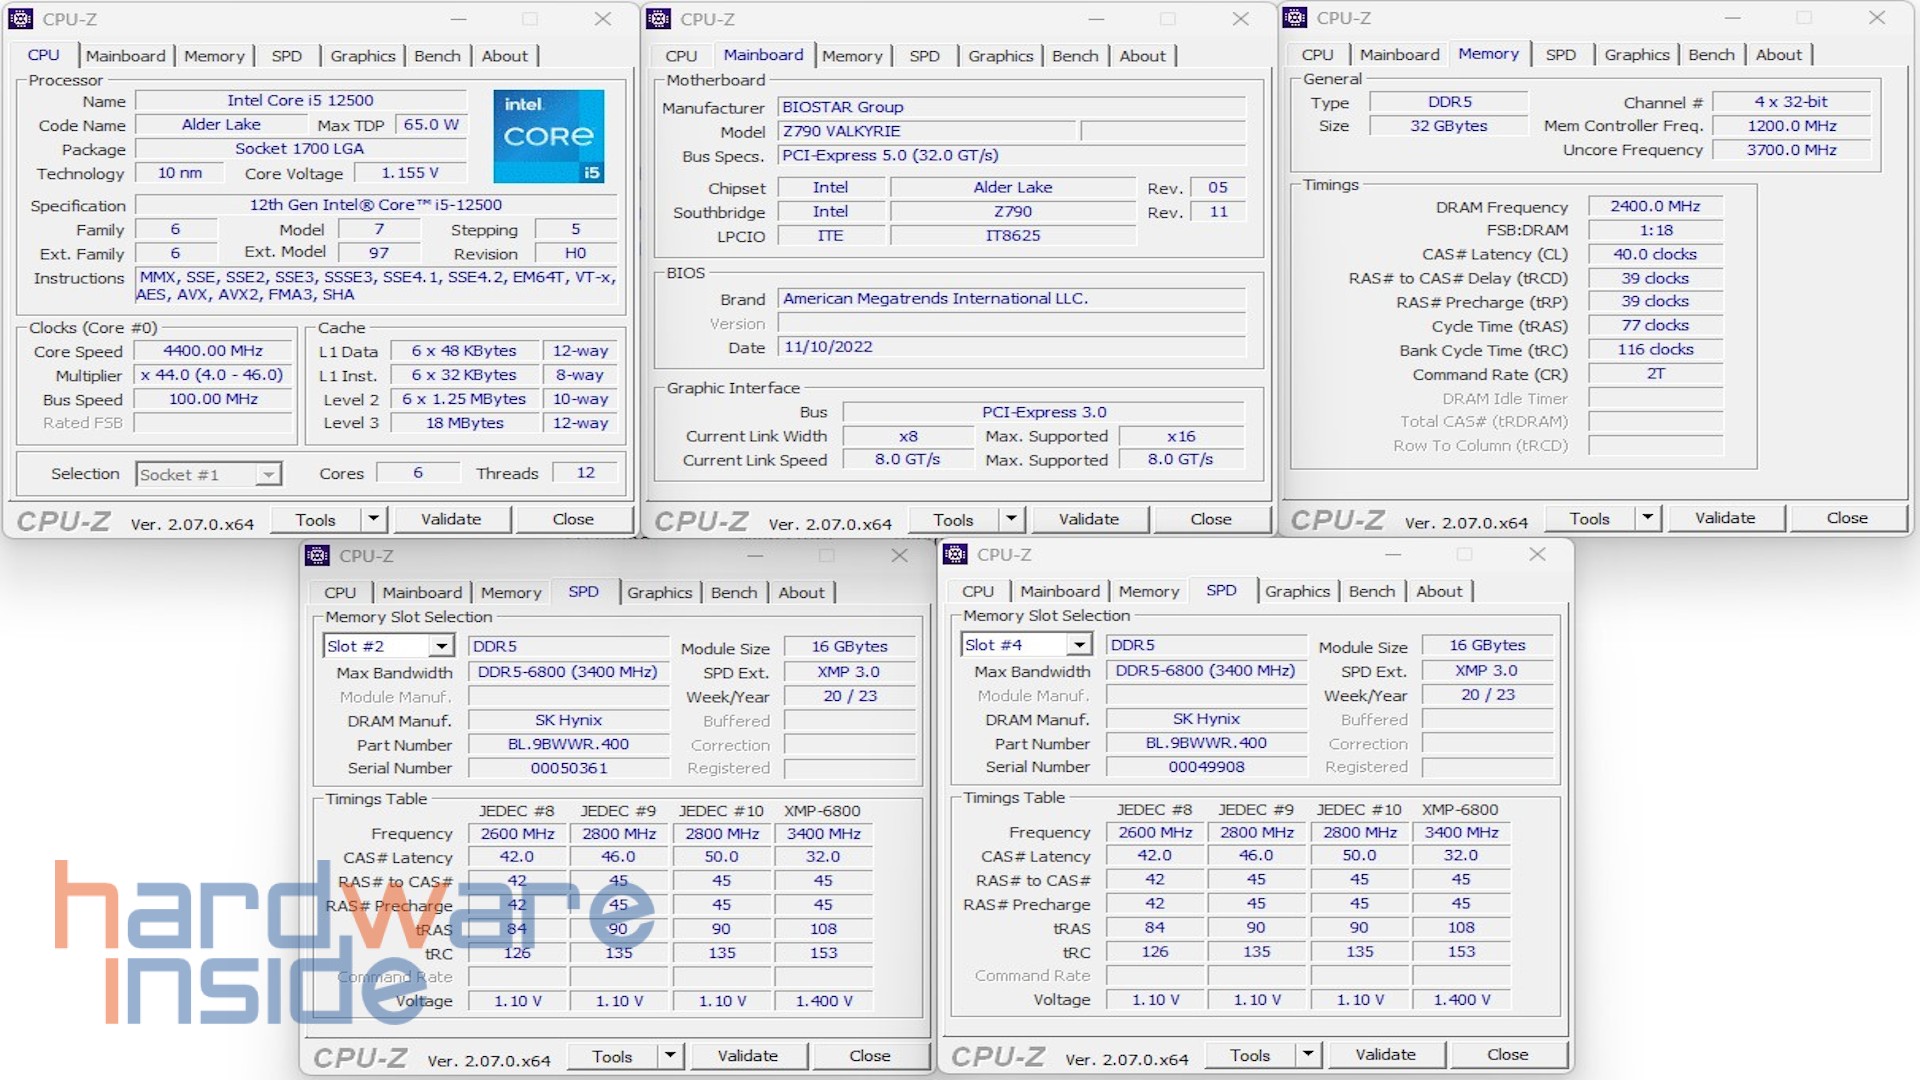Click the Intel Core i5 logo badge
This screenshot has height=1080, width=1920.
pyautogui.click(x=548, y=136)
